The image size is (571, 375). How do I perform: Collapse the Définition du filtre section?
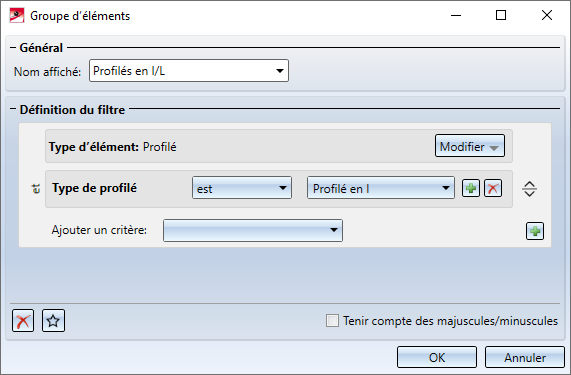13,109
